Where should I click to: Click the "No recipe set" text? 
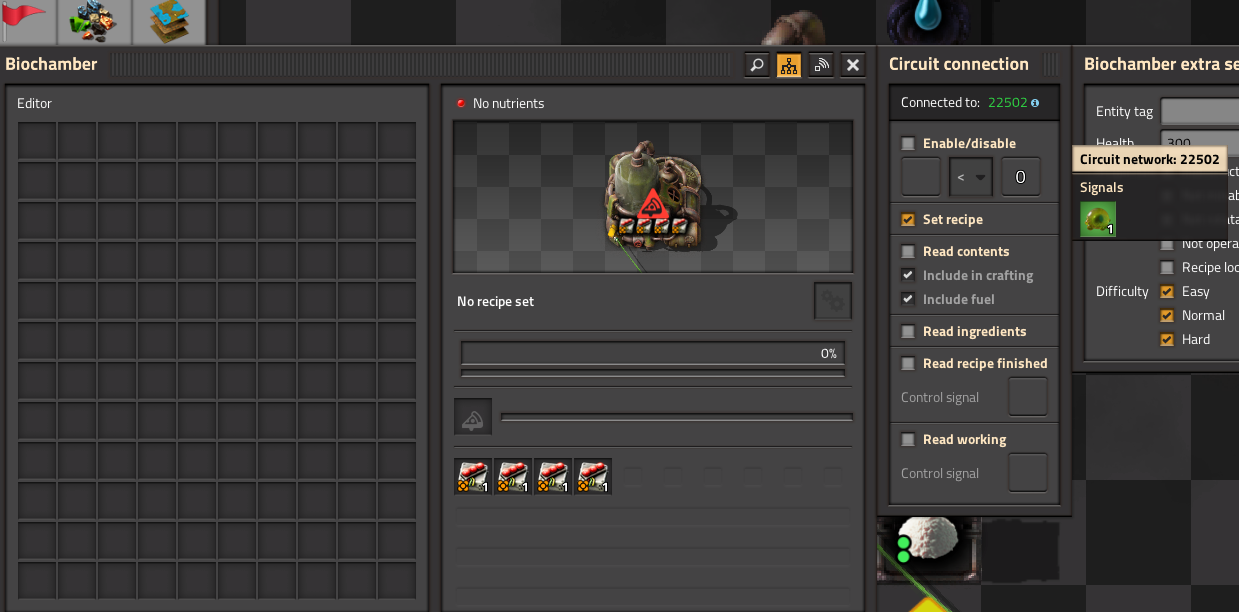[x=495, y=301]
